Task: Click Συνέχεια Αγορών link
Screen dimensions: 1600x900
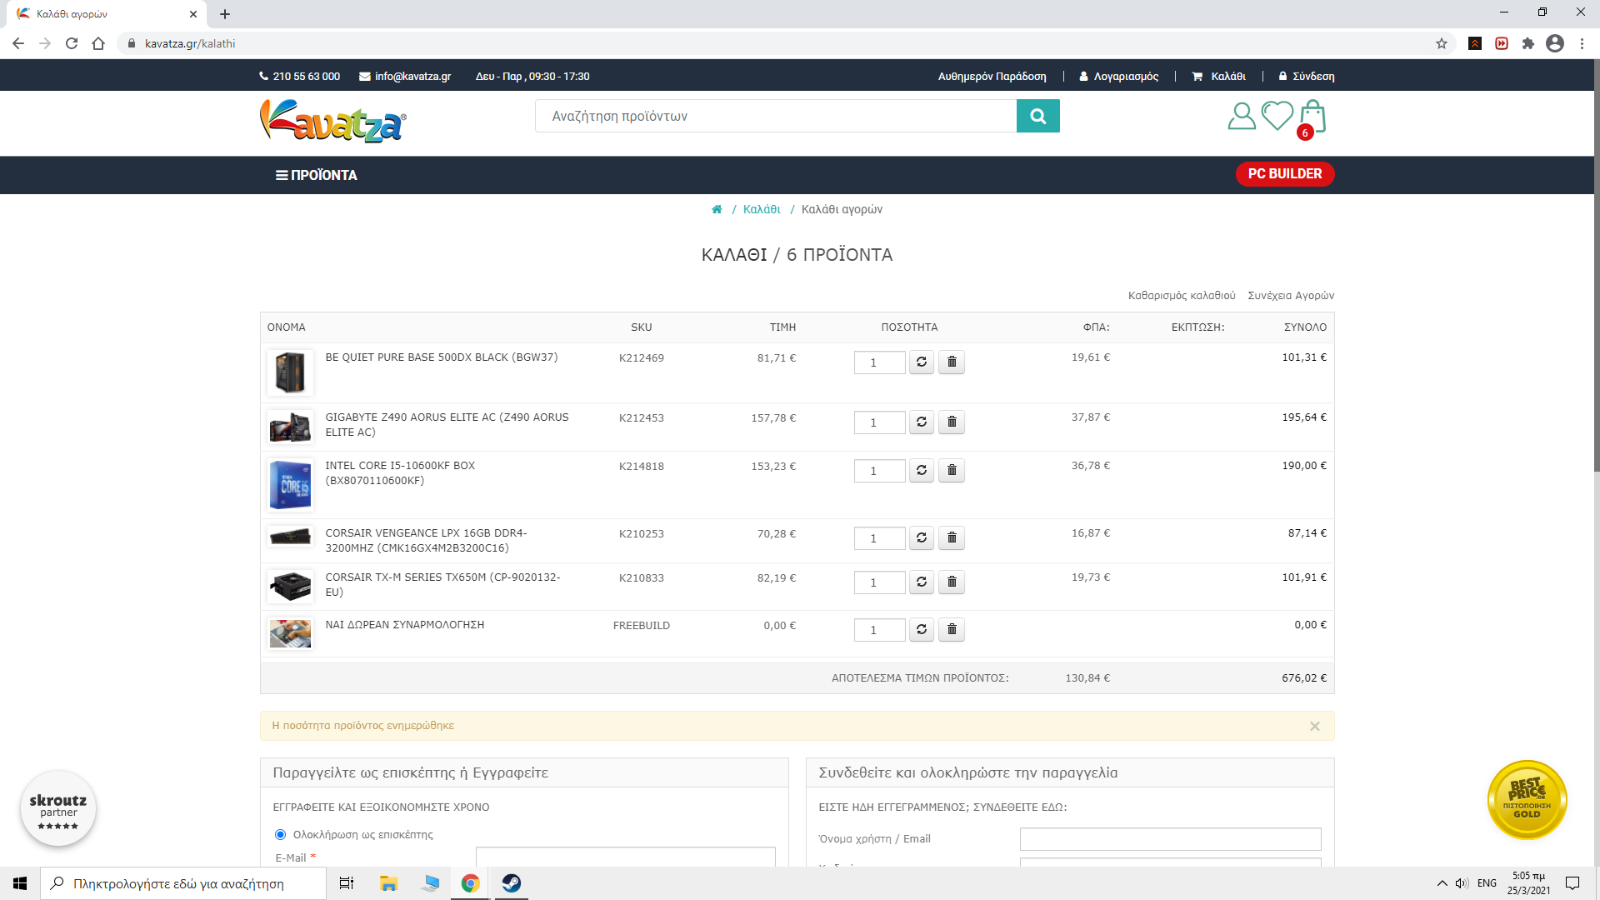Action: 1291,295
